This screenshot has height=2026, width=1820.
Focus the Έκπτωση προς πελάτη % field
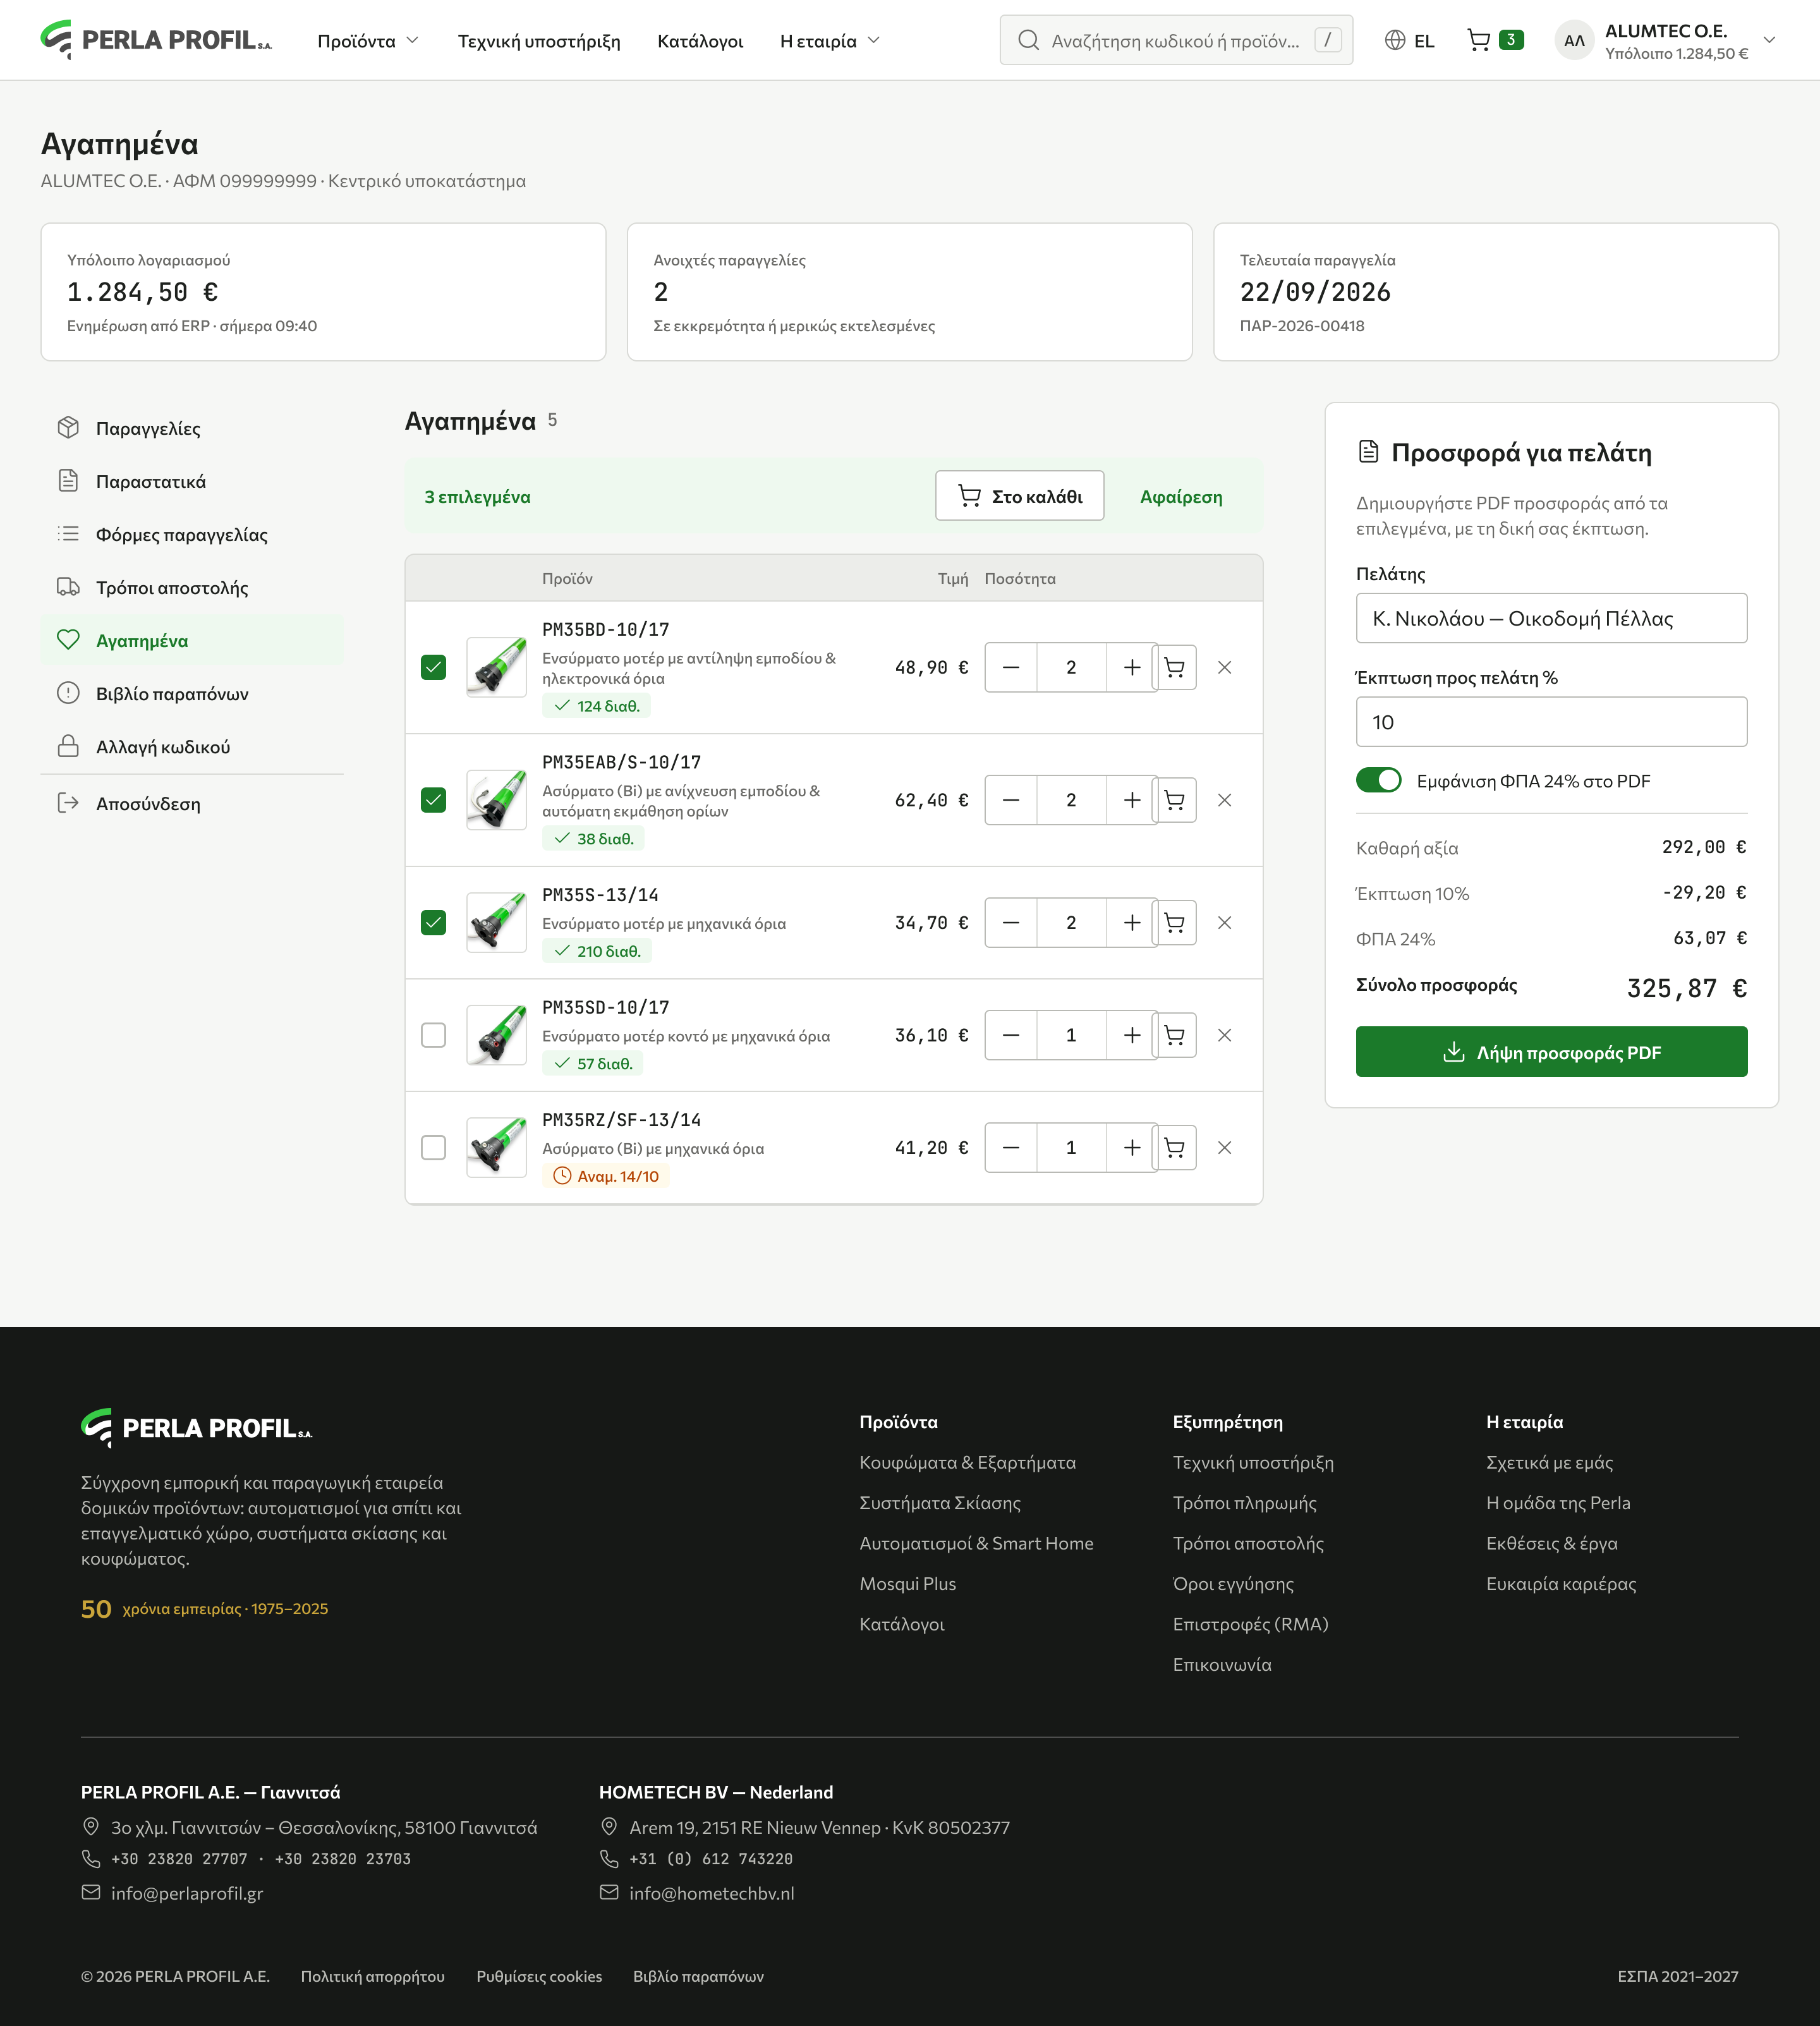(x=1551, y=721)
